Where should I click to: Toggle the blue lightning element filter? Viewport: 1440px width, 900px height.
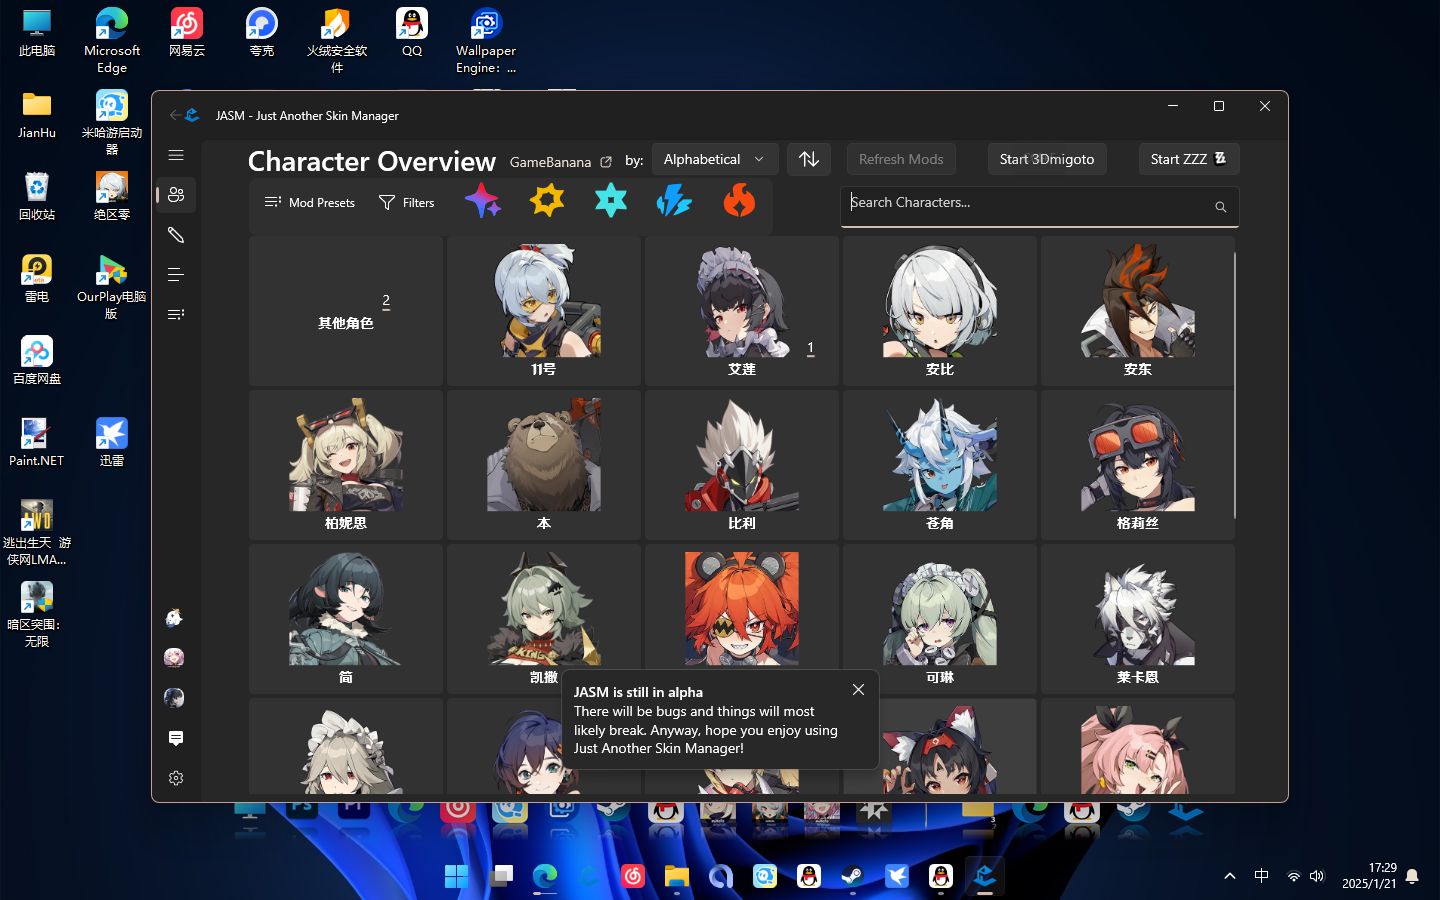click(674, 202)
